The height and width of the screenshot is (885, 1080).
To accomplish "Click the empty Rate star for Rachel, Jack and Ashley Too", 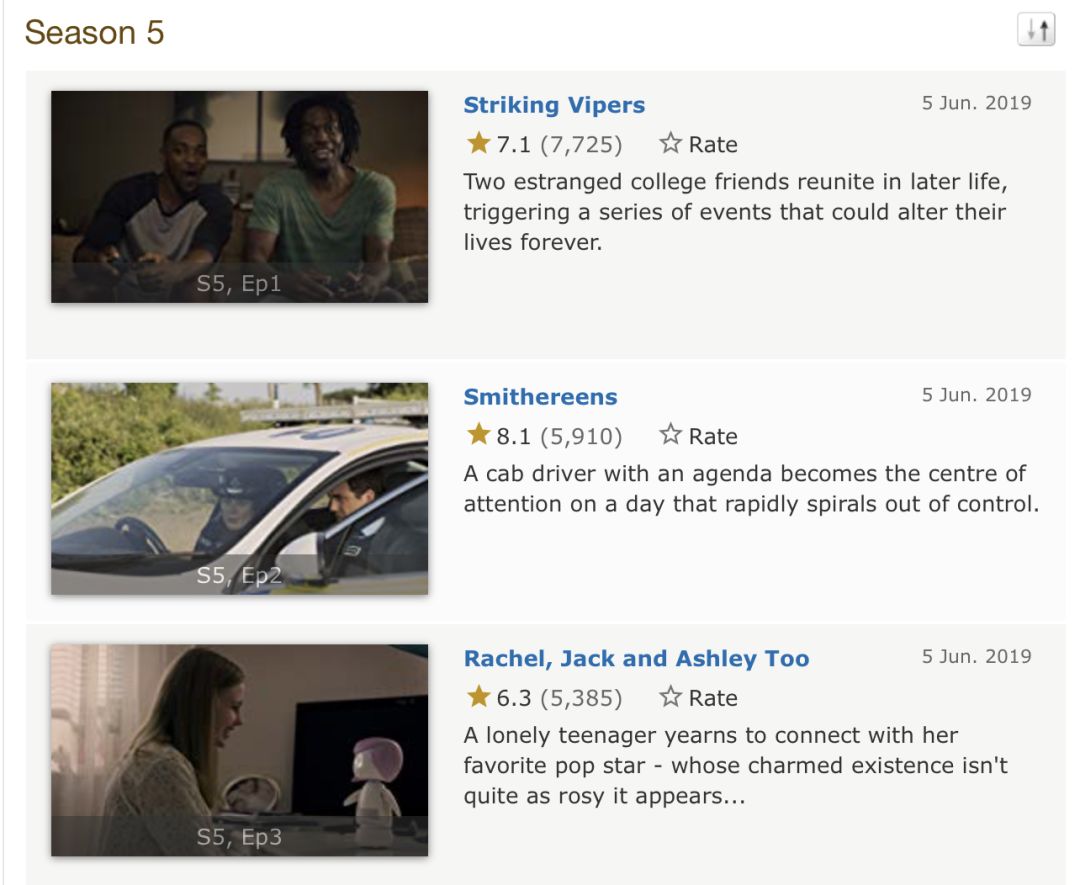I will (670, 697).
